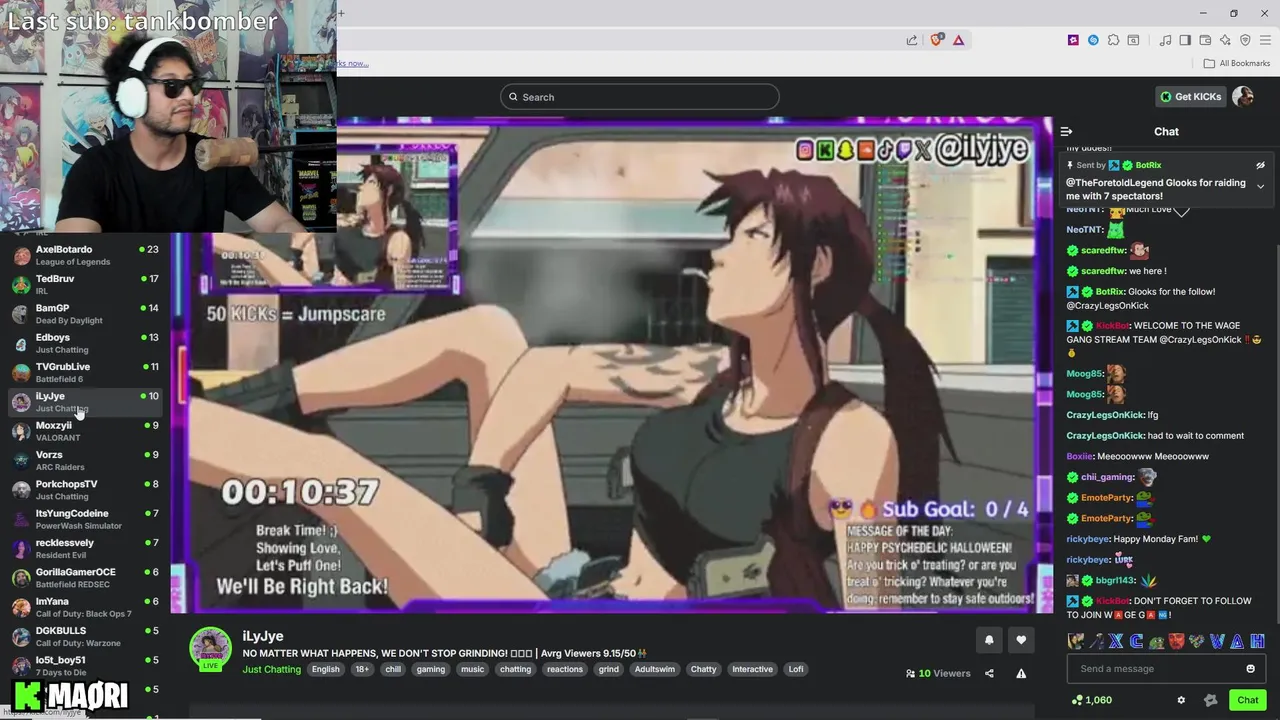Screen dimensions: 1280x720
Task: Select the blue H quick emote
Action: [1257, 641]
